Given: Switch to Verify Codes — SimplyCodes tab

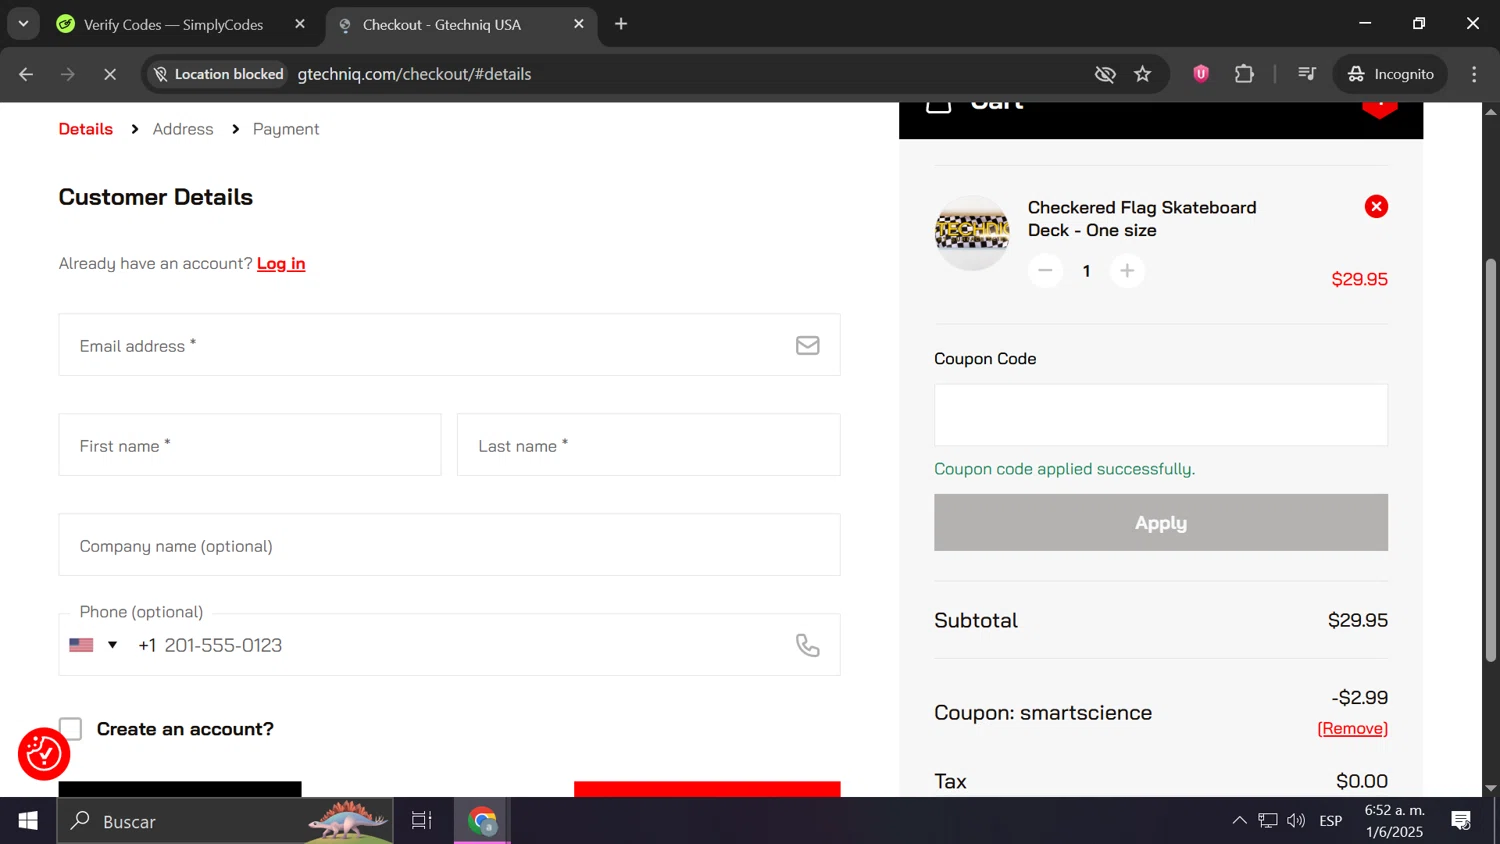Looking at the screenshot, I should pos(172,25).
